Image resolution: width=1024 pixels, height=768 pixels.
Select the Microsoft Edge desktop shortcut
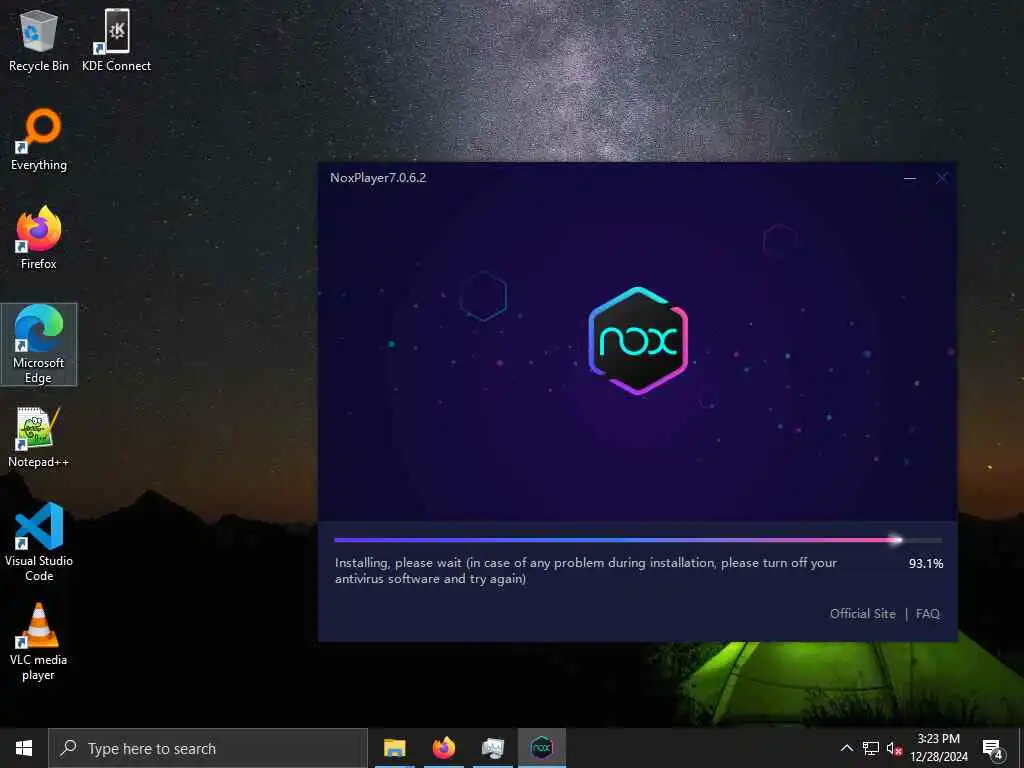[x=39, y=344]
